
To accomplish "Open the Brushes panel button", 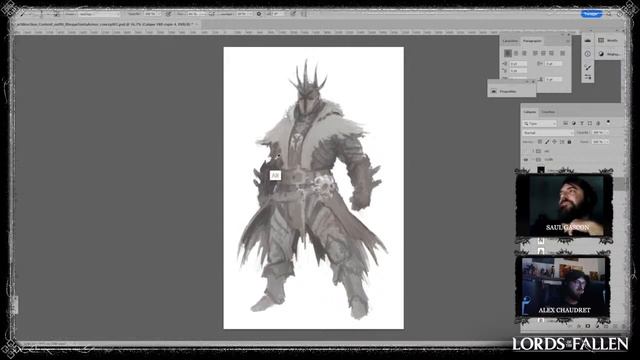I will (x=608, y=40).
